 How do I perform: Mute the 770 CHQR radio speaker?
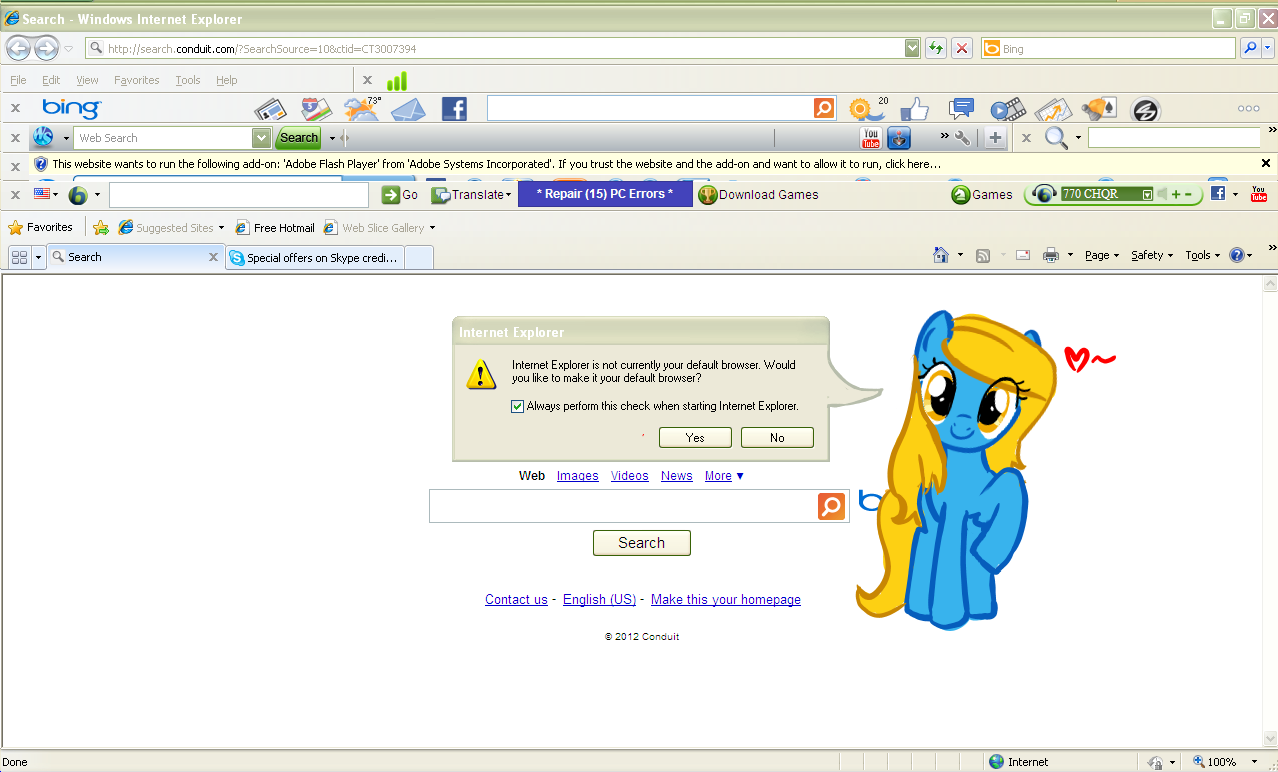point(1163,194)
